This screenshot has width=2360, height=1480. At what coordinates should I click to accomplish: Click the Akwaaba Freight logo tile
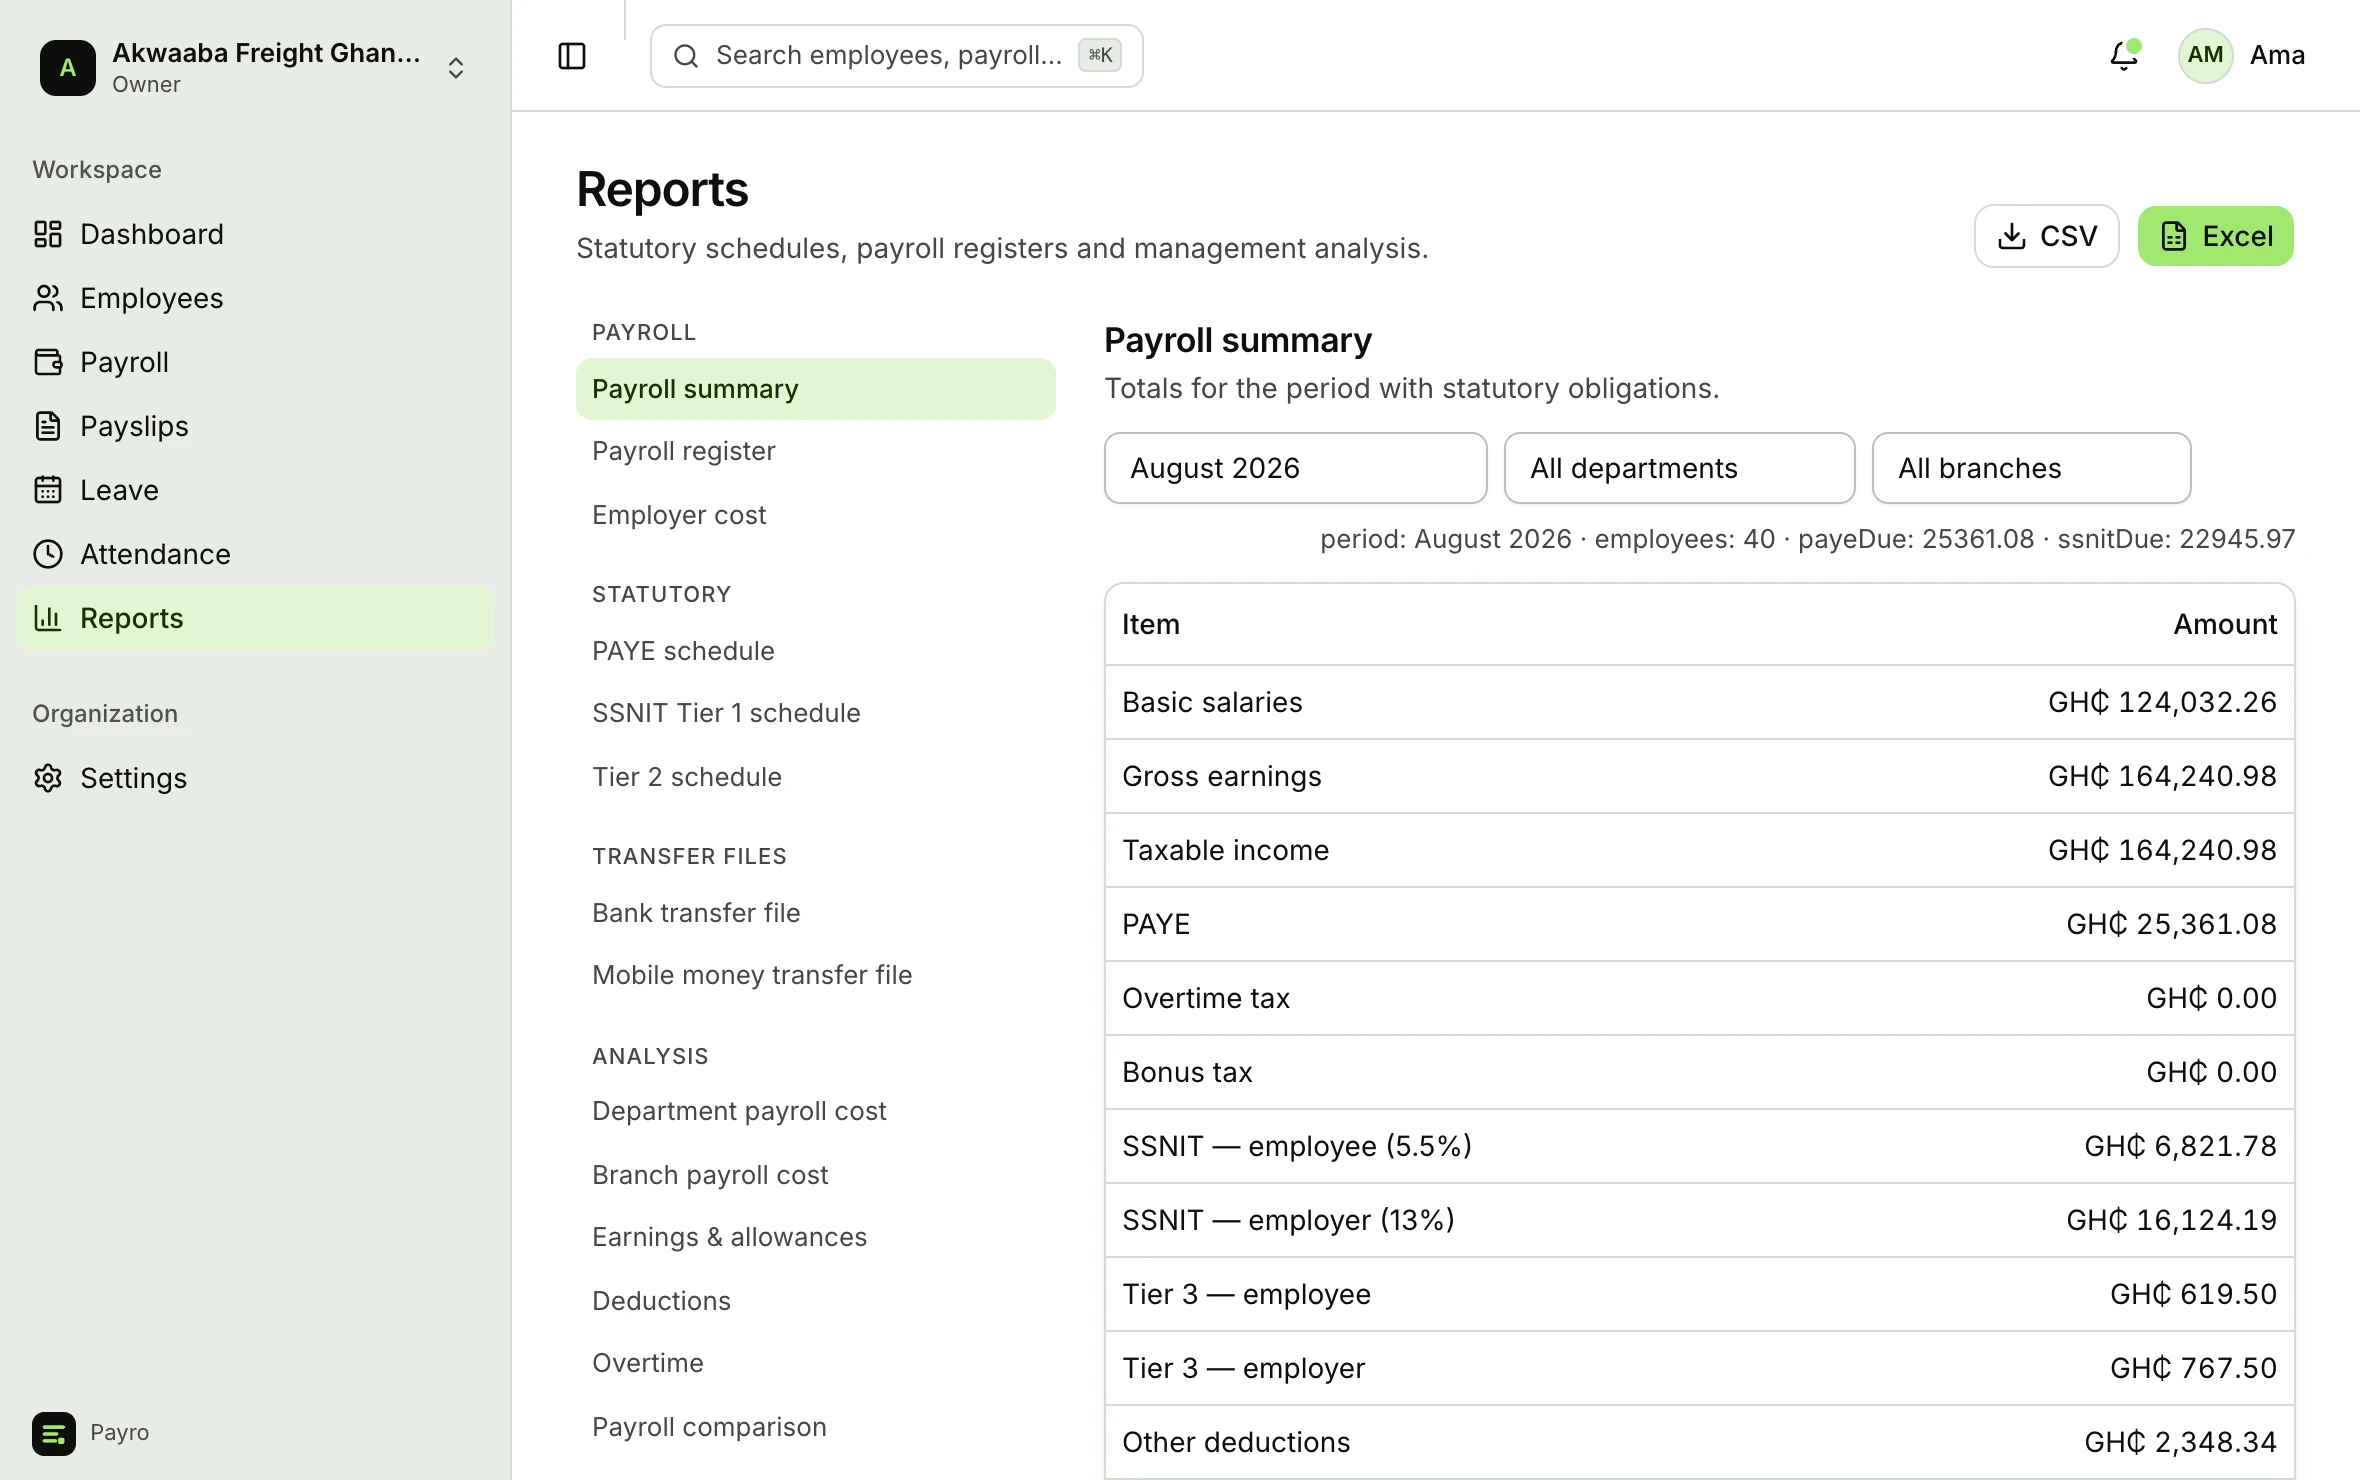coord(68,68)
